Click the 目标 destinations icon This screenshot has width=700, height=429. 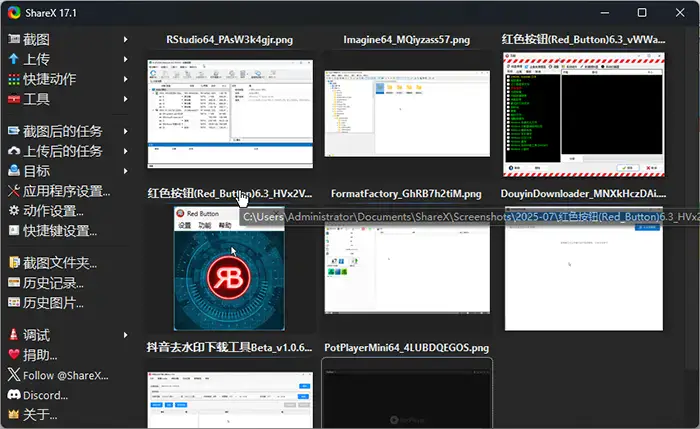(x=14, y=171)
